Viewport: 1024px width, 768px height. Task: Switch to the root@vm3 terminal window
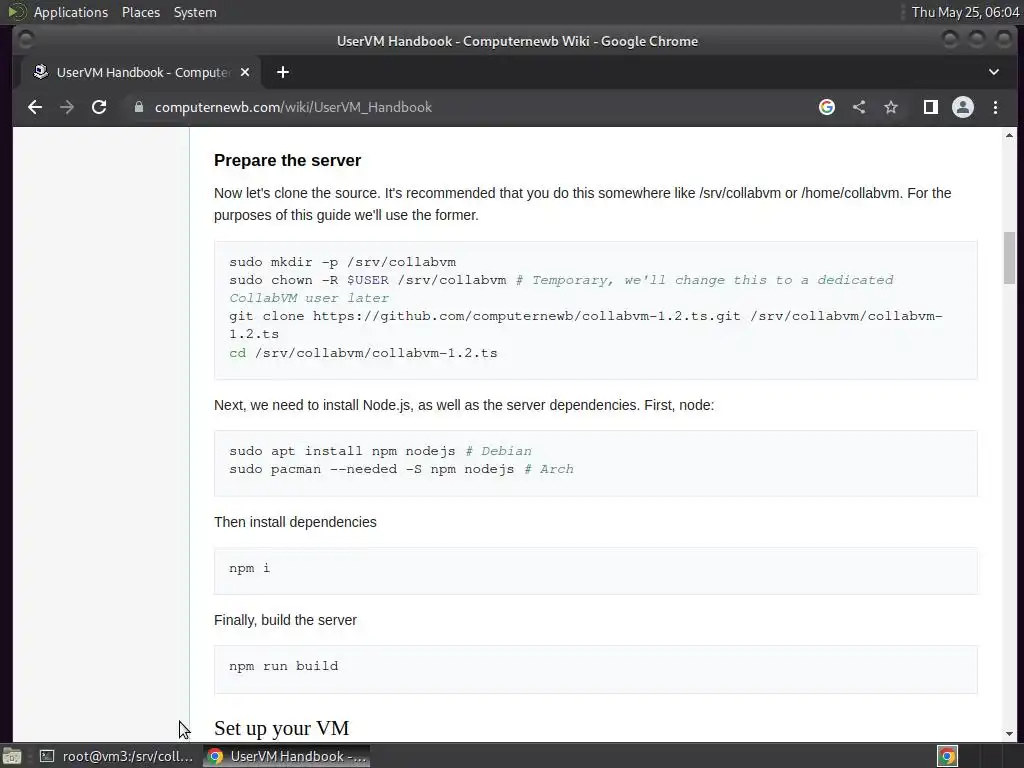coord(117,756)
